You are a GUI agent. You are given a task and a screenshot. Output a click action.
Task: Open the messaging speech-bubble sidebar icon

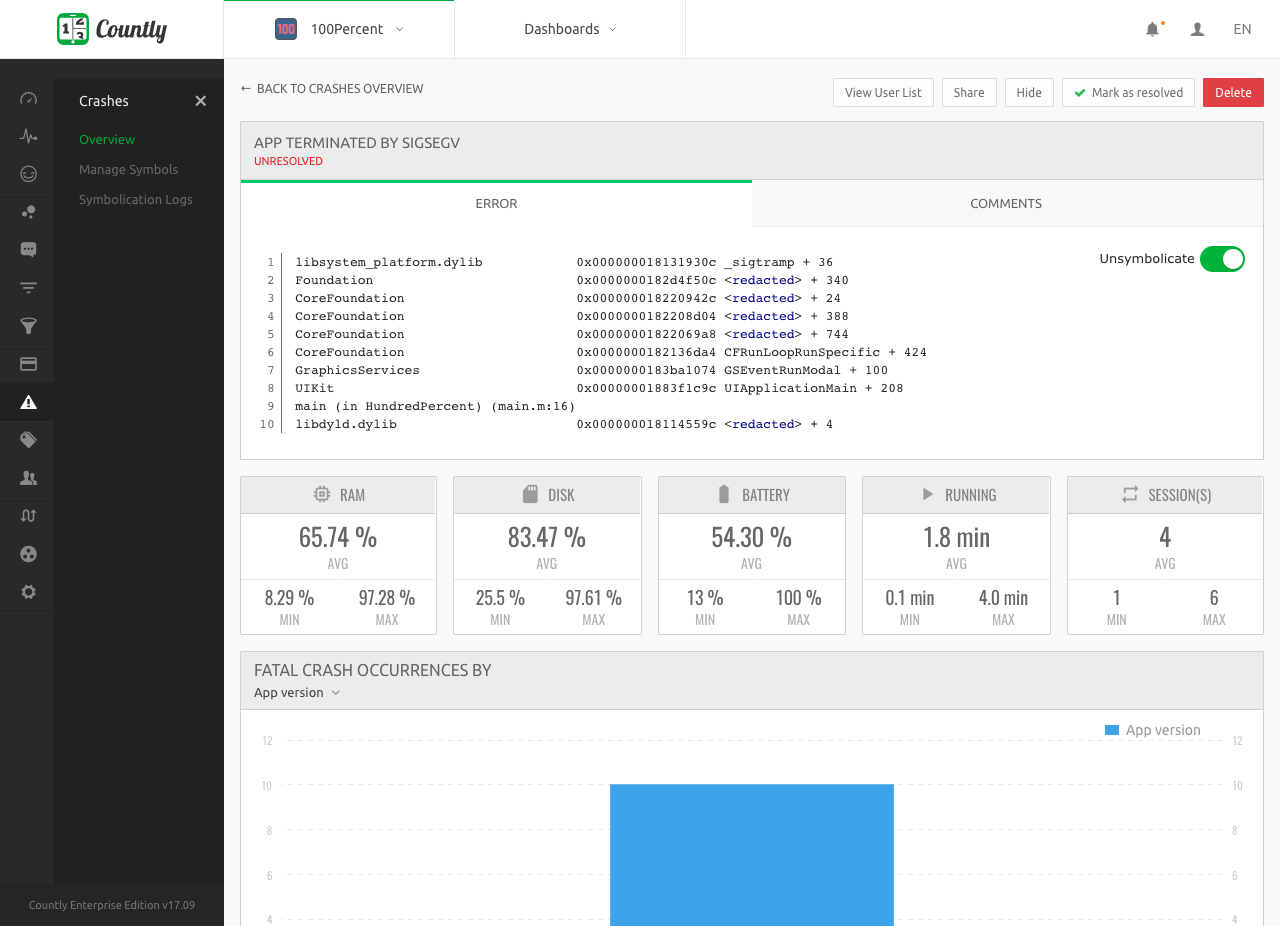28,250
